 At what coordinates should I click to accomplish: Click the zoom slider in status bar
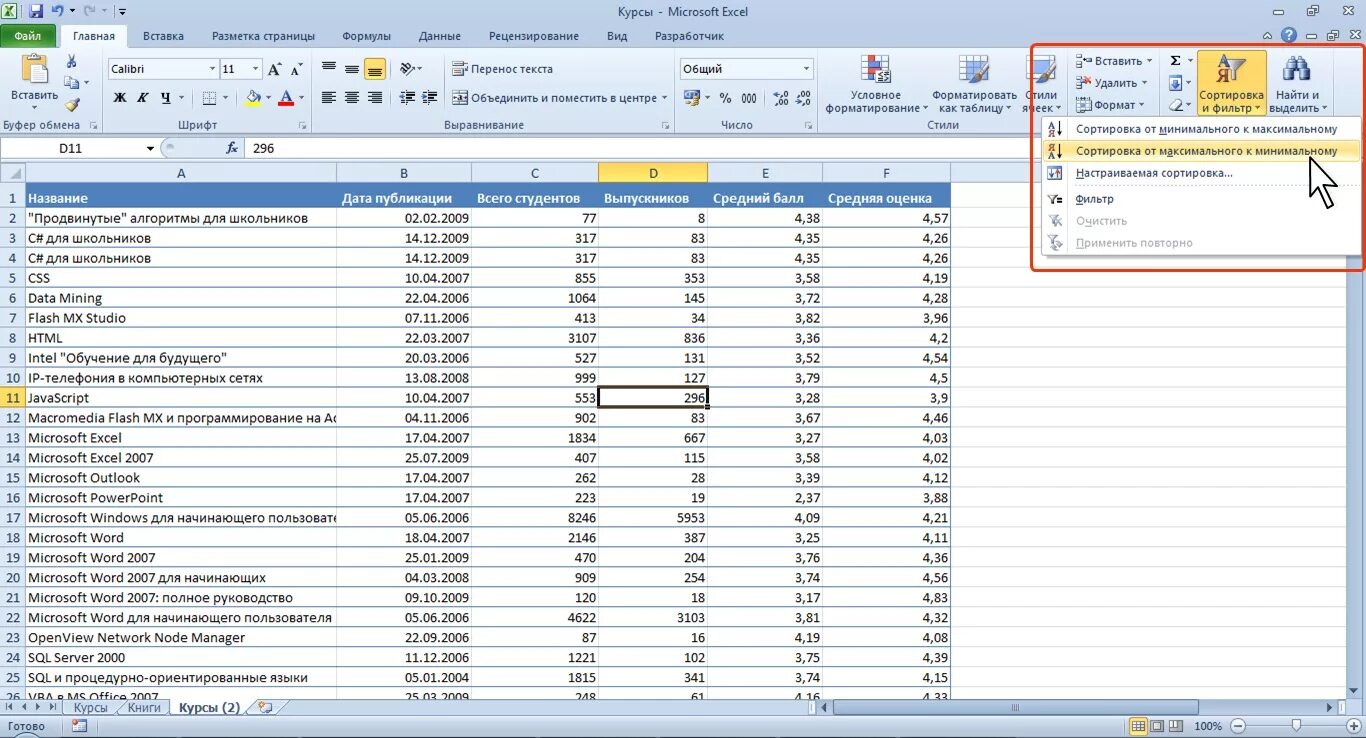point(1297,726)
